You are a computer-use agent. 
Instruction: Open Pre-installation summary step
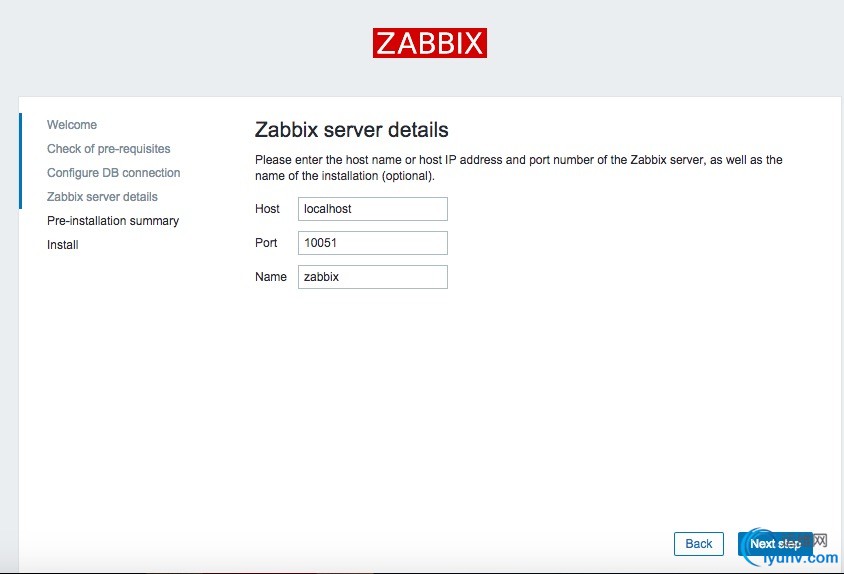click(112, 221)
